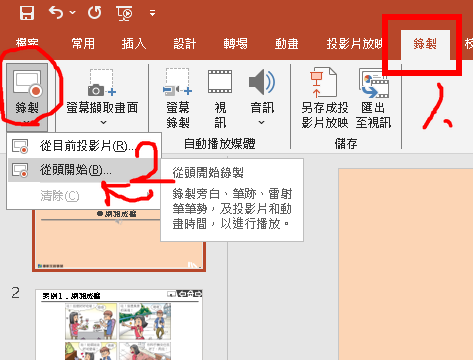This screenshot has width=473, height=360.
Task: Switch to the 轉場 (Transitions) tab
Action: point(235,43)
